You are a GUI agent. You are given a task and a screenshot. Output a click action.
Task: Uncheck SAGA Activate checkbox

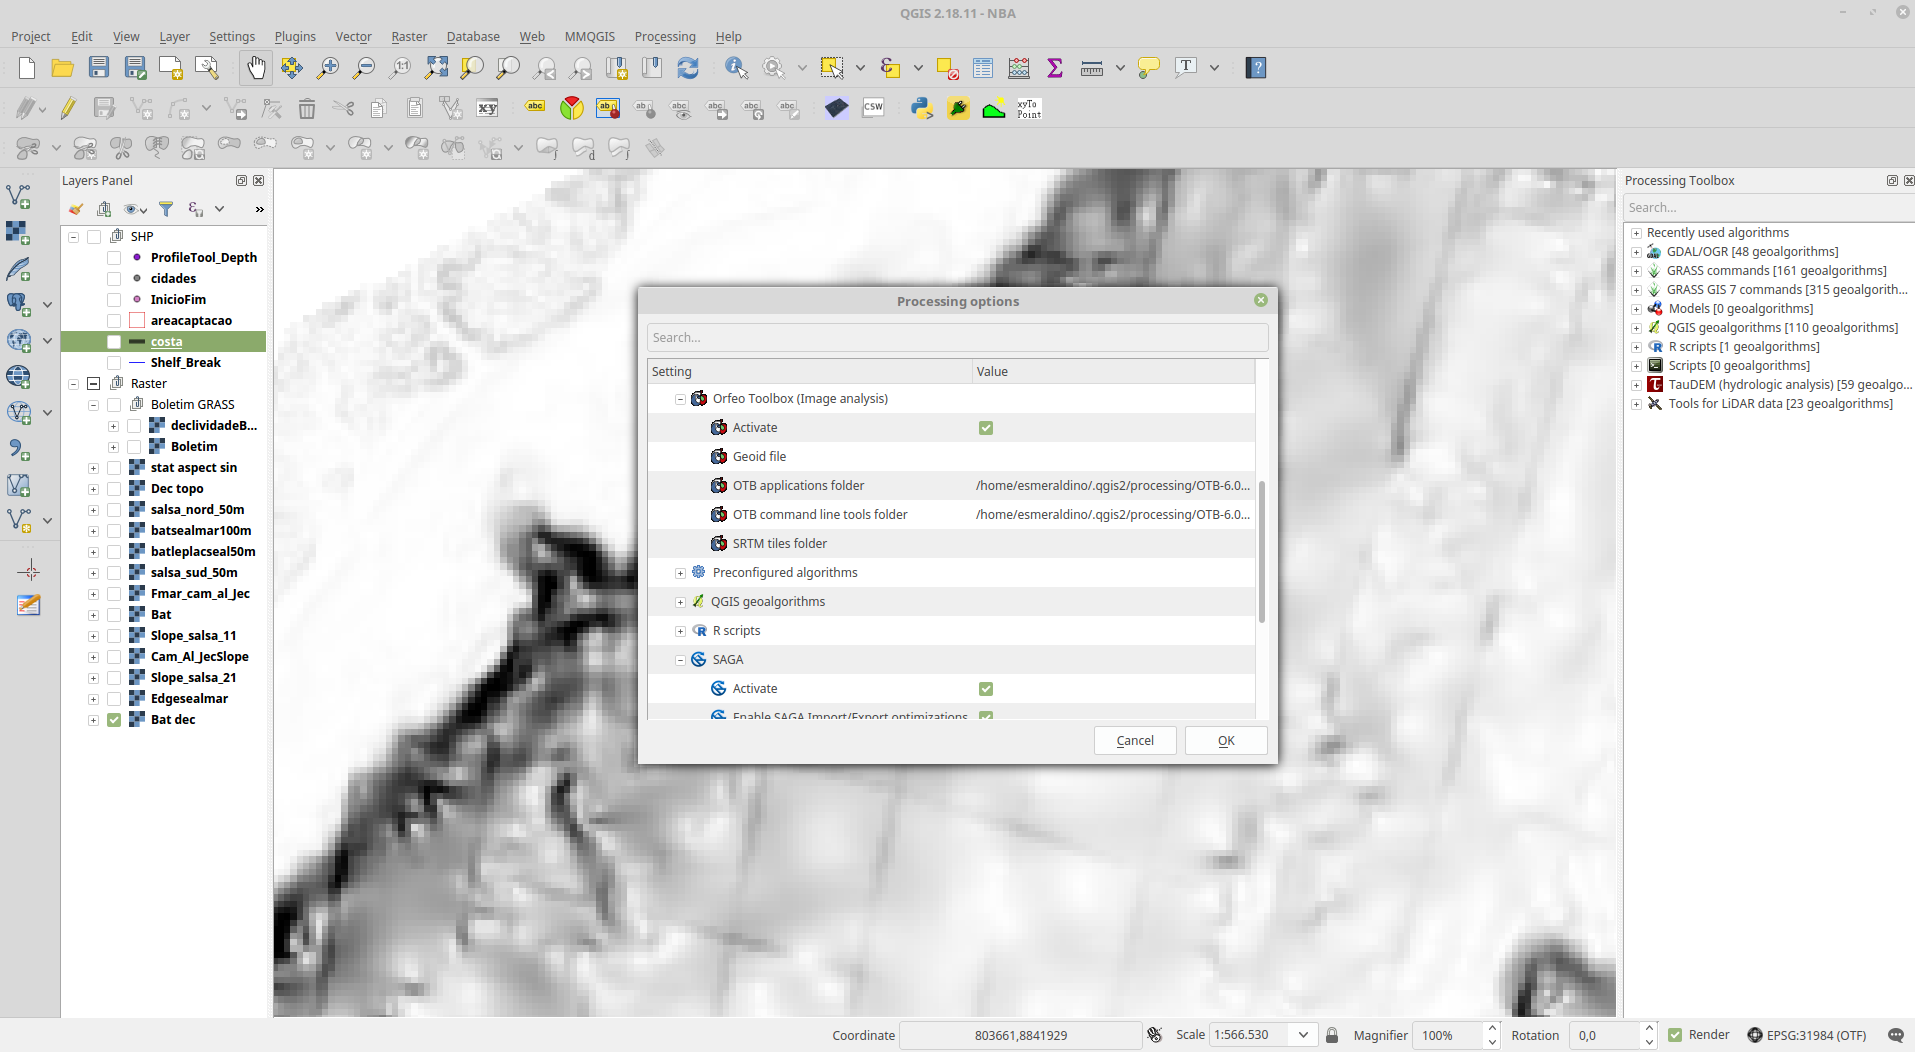pos(986,689)
